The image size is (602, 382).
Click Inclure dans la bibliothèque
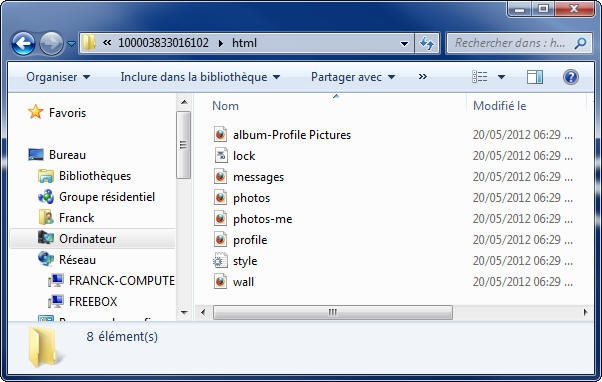click(200, 77)
